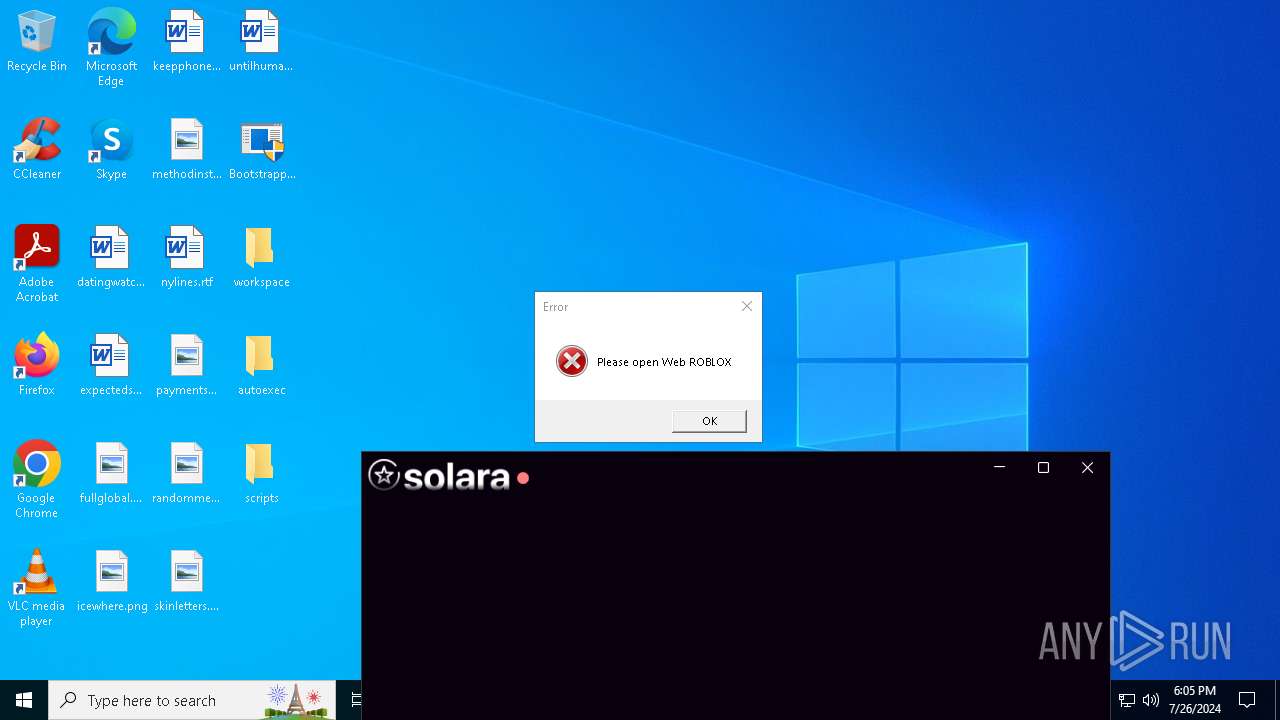Viewport: 1280px width, 720px height.
Task: Open the taskbar clock showing 6:05 PM
Action: coord(1194,700)
